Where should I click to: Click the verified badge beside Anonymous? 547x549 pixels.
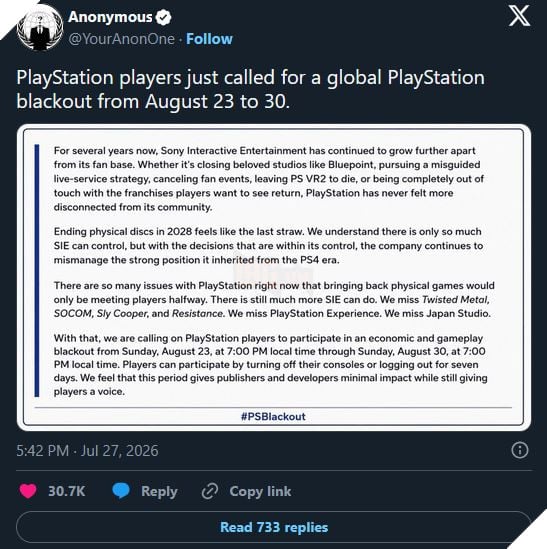coord(164,17)
